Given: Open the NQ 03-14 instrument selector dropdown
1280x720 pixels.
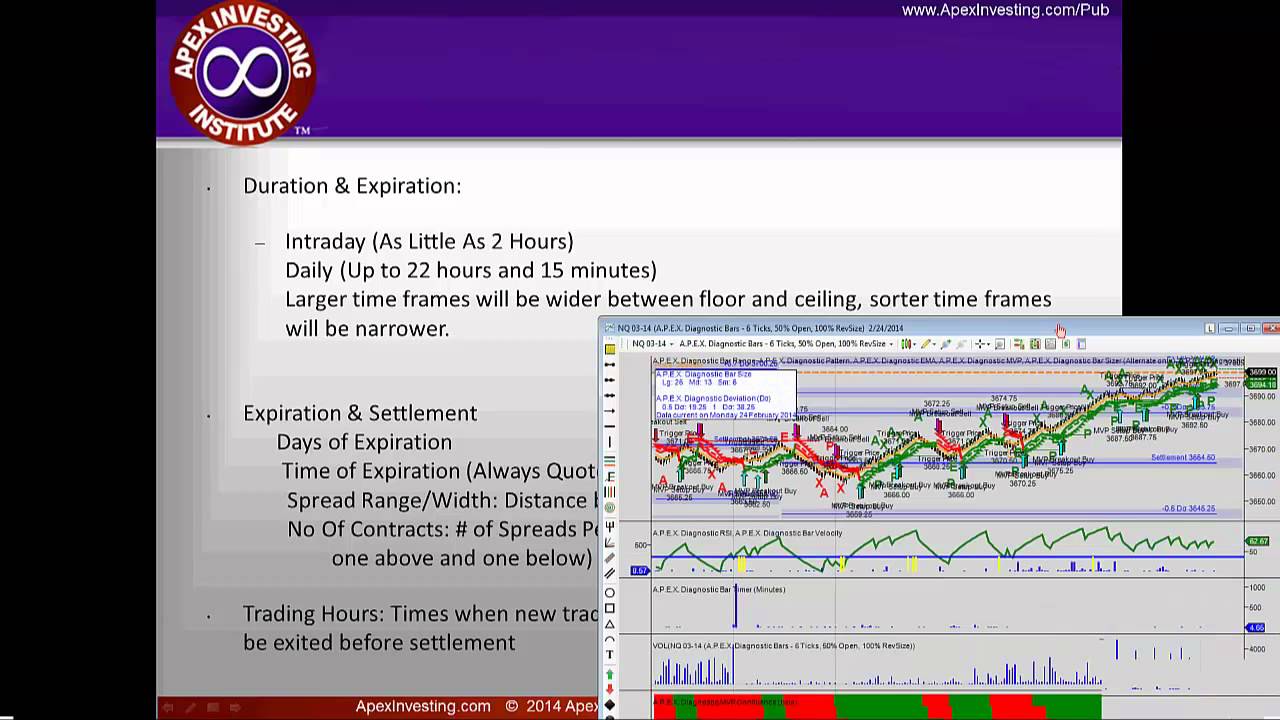Looking at the screenshot, I should pyautogui.click(x=653, y=344).
